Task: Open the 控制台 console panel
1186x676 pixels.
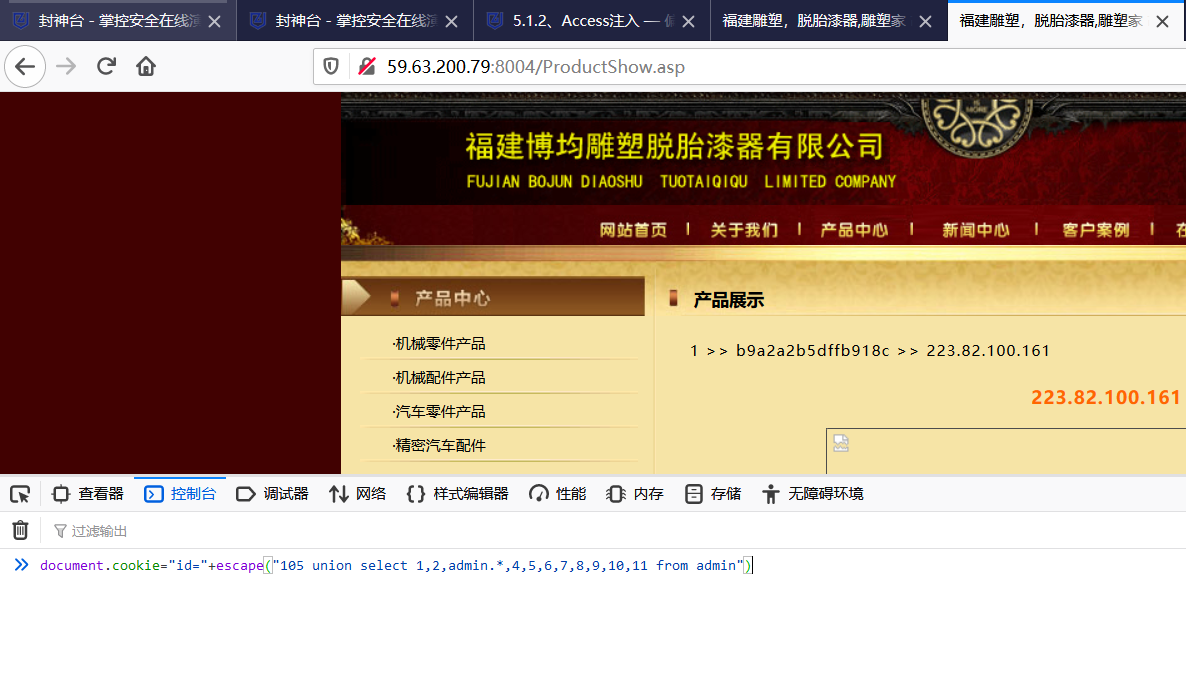Action: pyautogui.click(x=180, y=494)
